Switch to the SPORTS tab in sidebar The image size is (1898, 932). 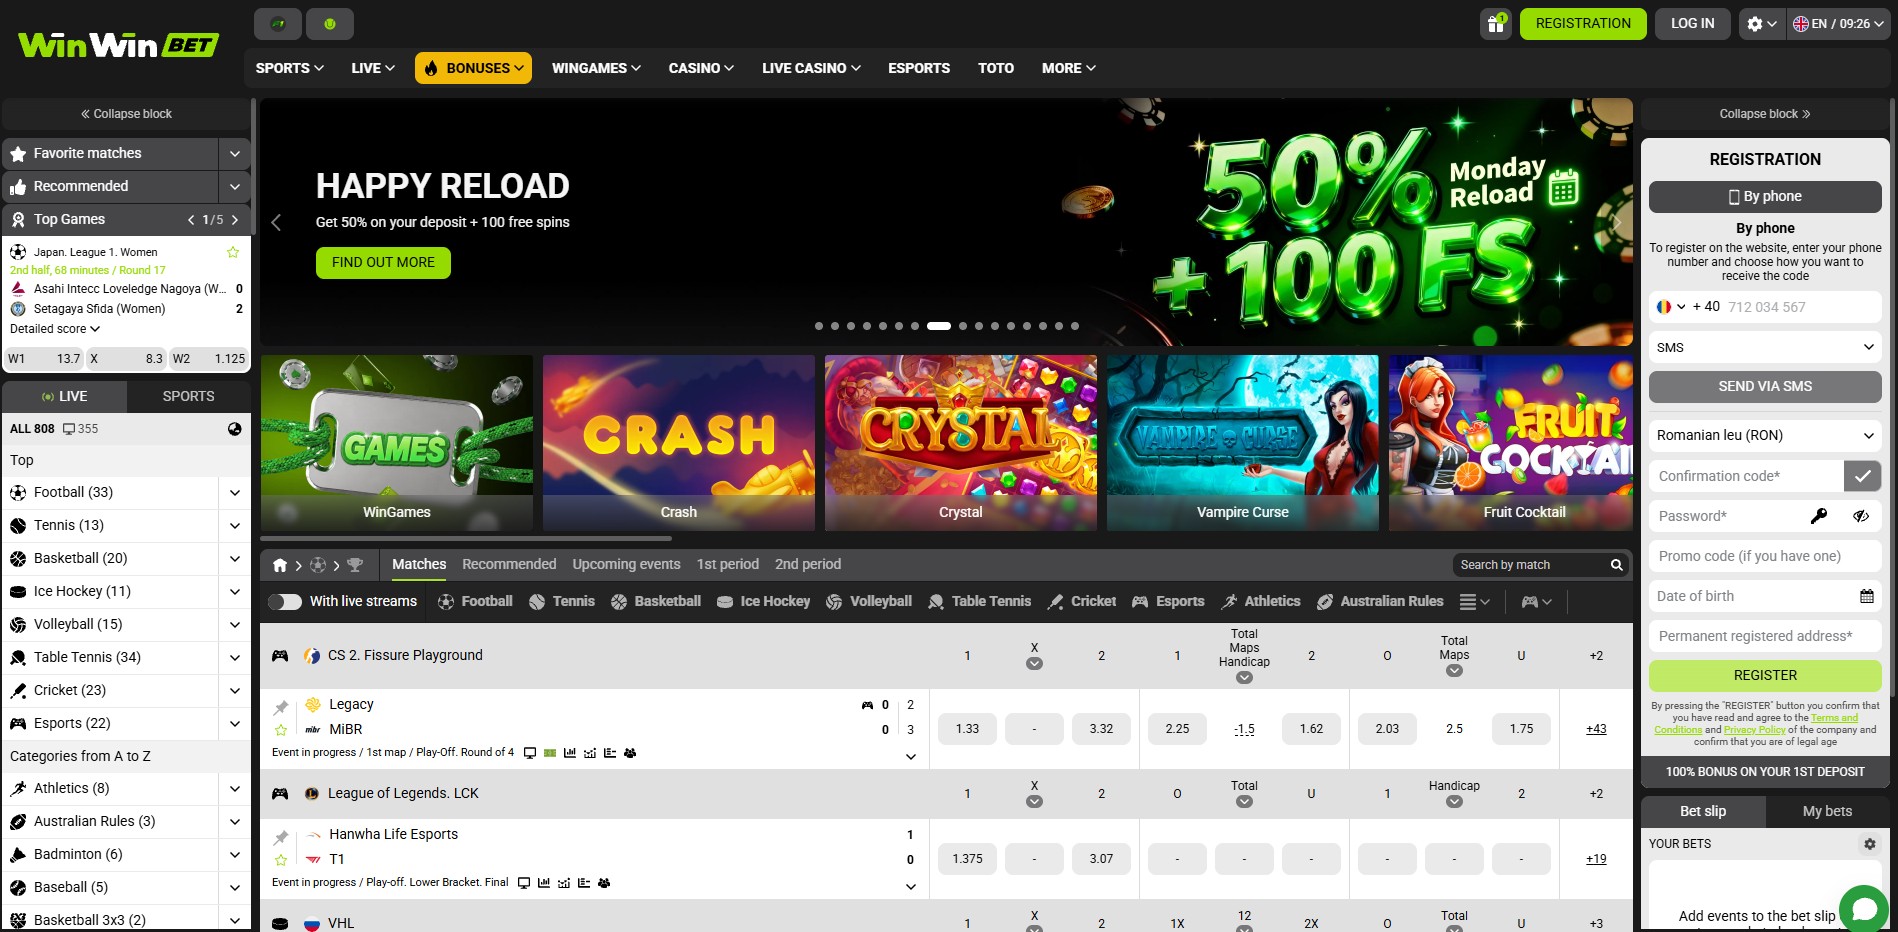188,396
